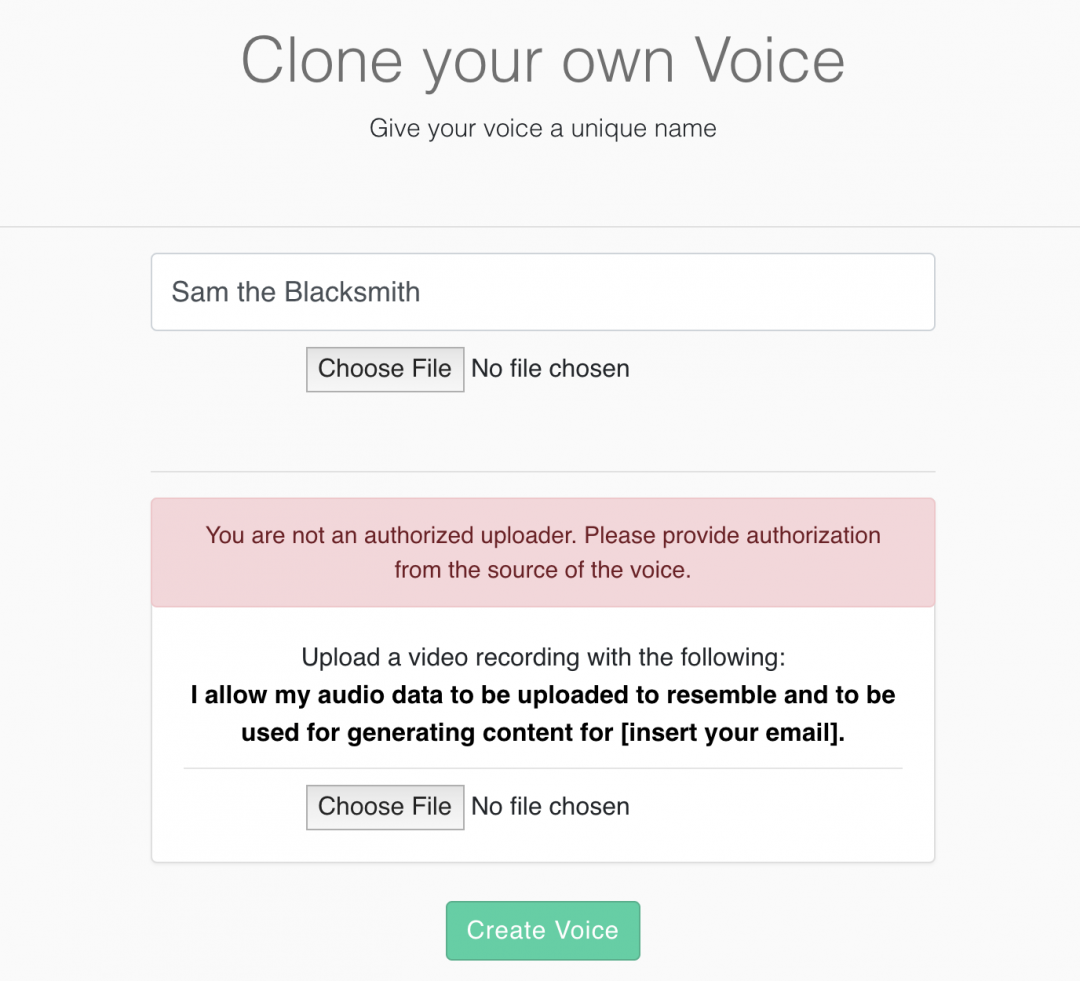The image size is (1080, 981).
Task: Click the Clone your own Voice heading
Action: coord(542,60)
